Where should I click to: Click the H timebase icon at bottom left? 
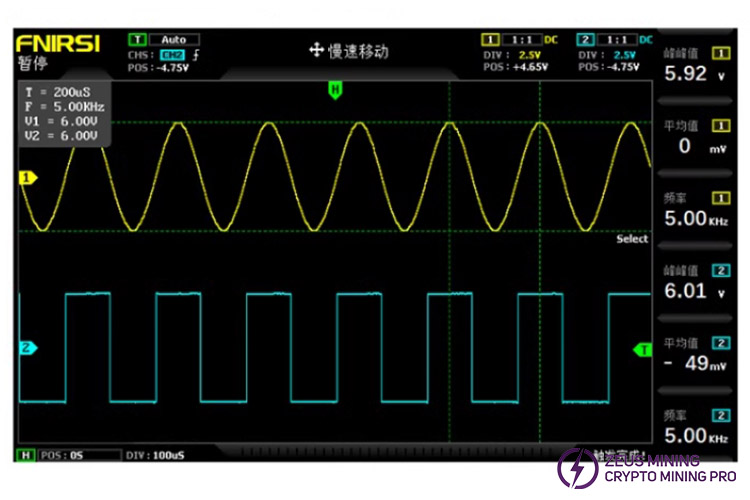(26, 455)
